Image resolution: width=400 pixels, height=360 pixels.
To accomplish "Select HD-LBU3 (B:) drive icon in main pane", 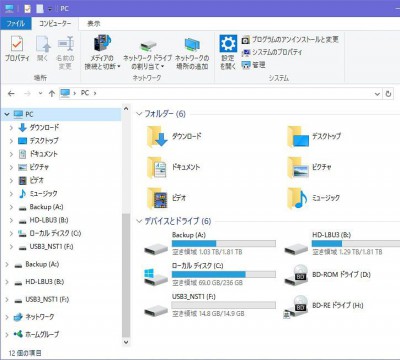I will pyautogui.click(x=296, y=248).
